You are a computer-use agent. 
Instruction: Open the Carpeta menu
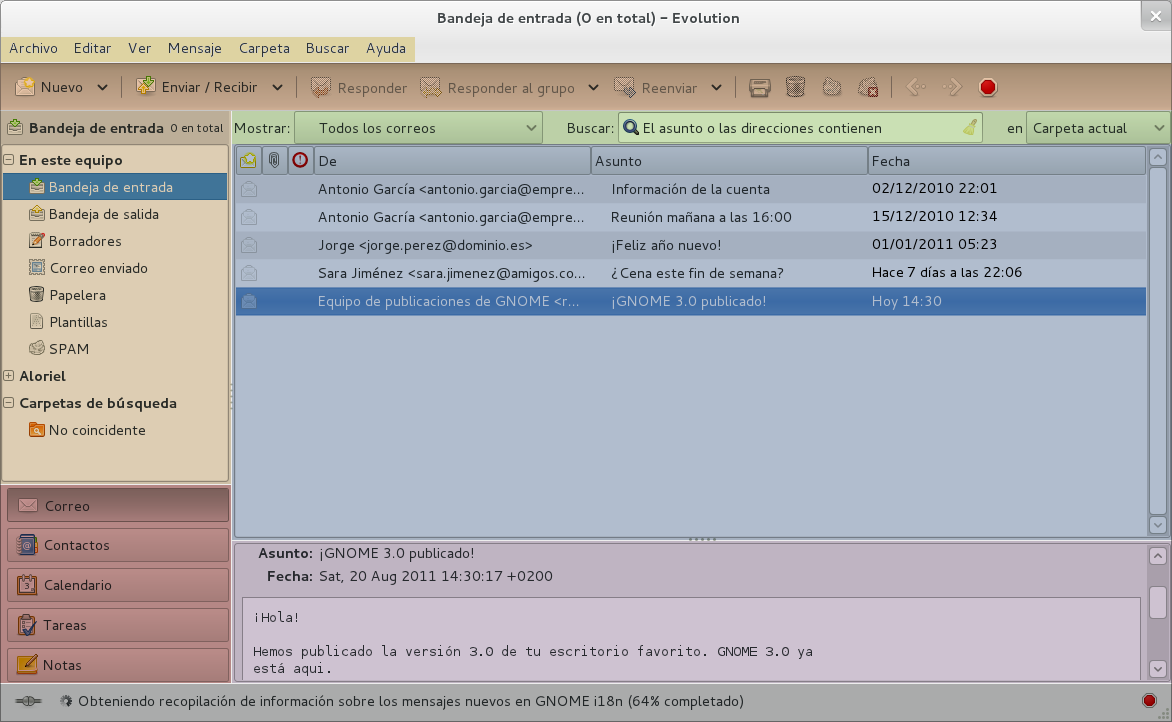tap(264, 48)
